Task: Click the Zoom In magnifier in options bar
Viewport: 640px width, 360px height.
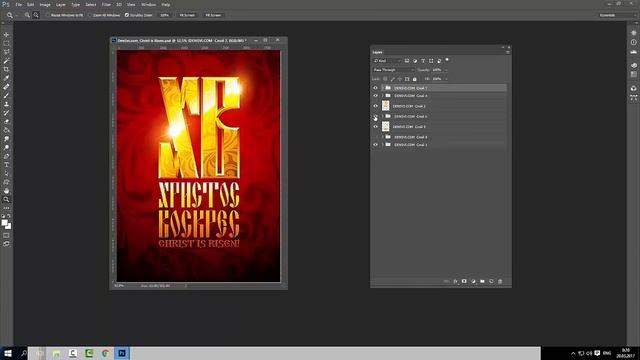Action: coord(27,15)
